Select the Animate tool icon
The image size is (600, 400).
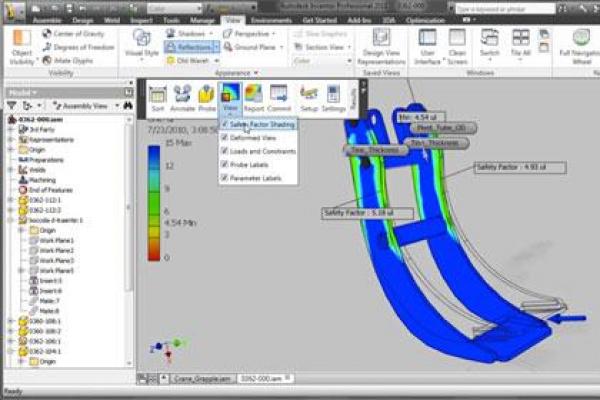pyautogui.click(x=182, y=96)
